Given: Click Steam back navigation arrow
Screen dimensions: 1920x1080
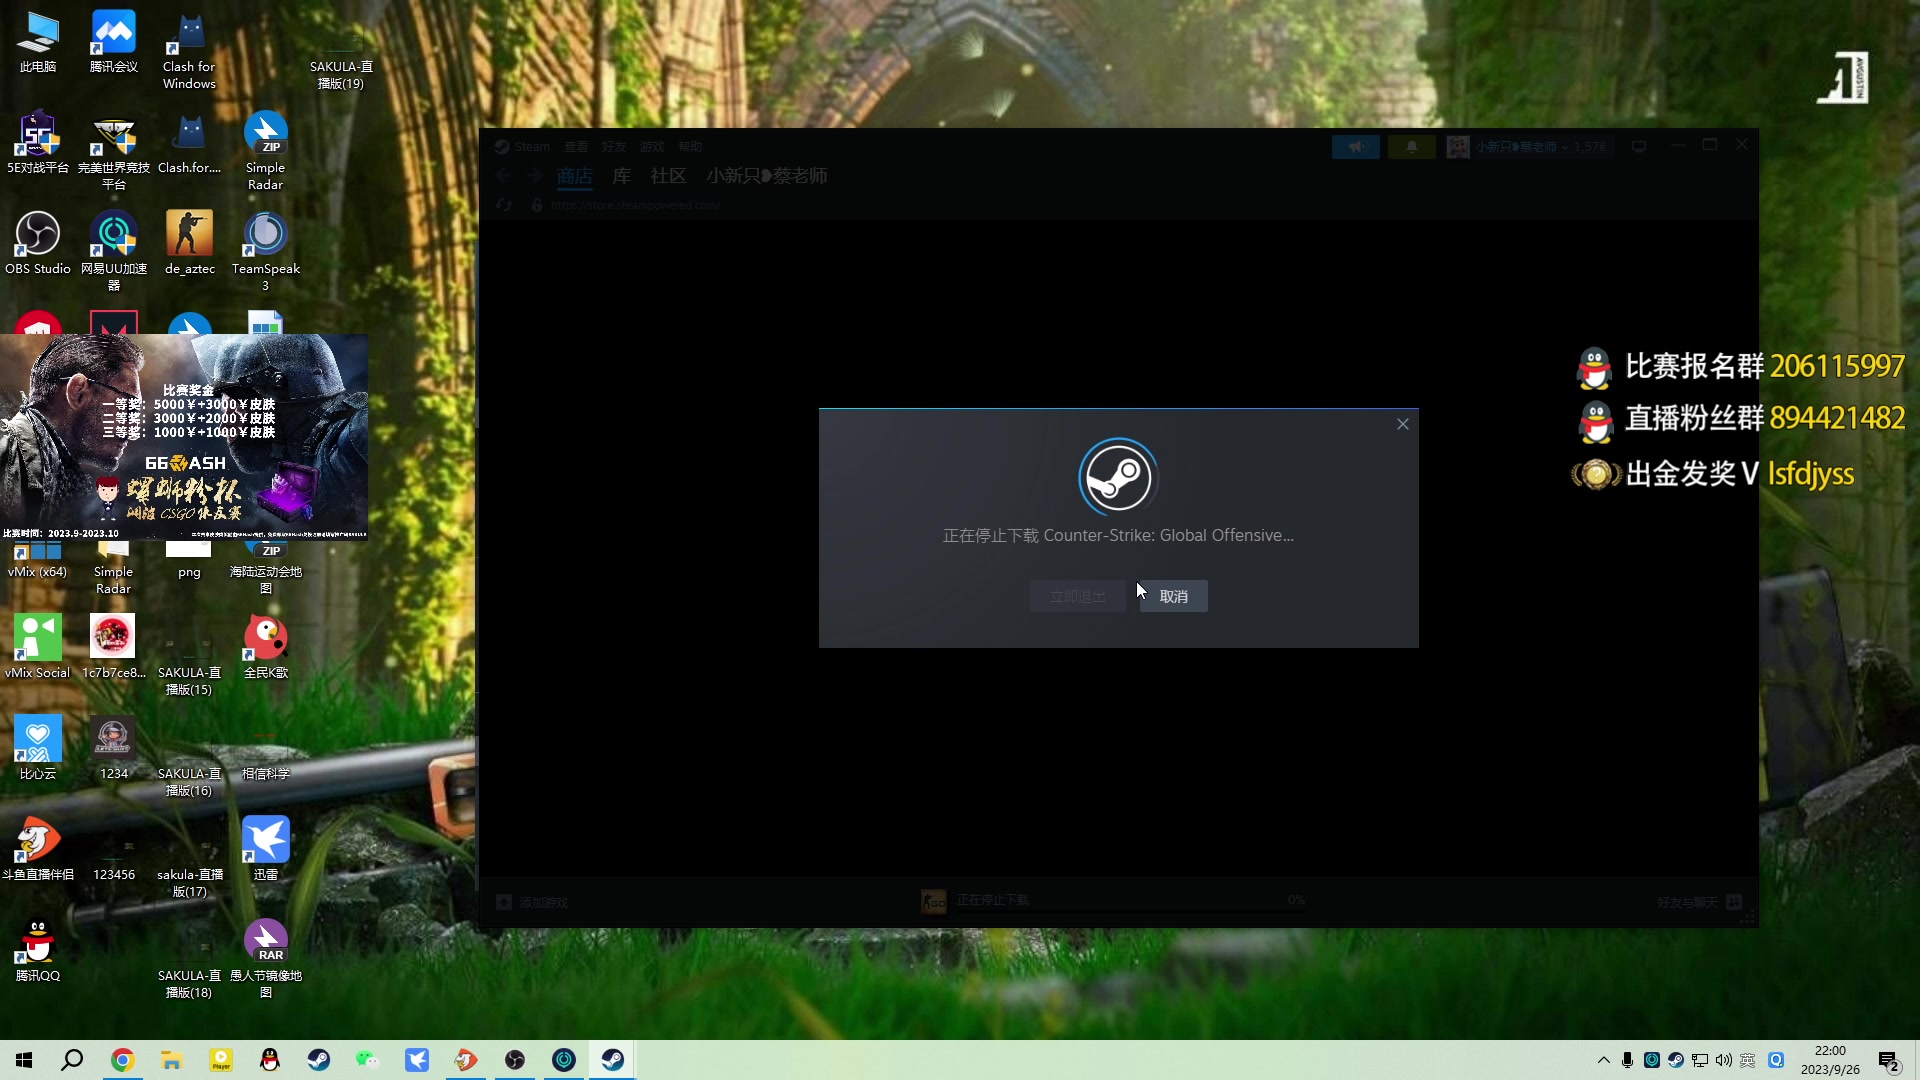Looking at the screenshot, I should [504, 176].
